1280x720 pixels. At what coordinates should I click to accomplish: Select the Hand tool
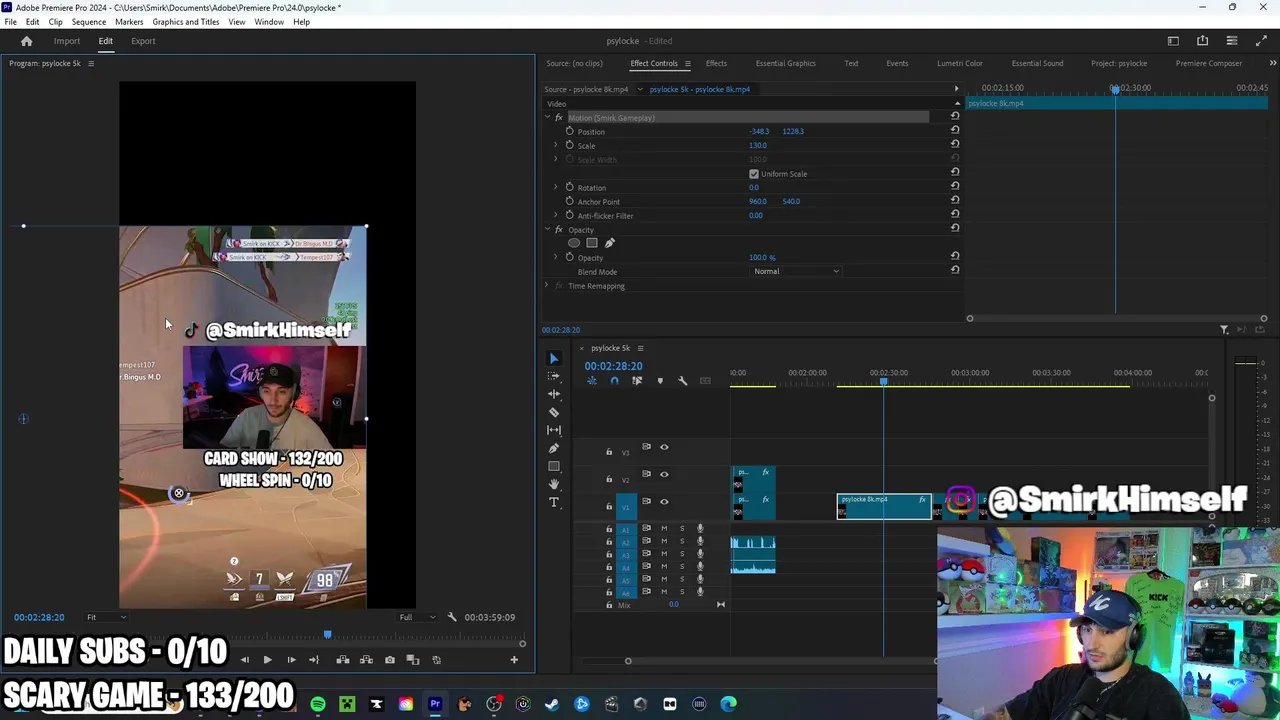click(554, 484)
